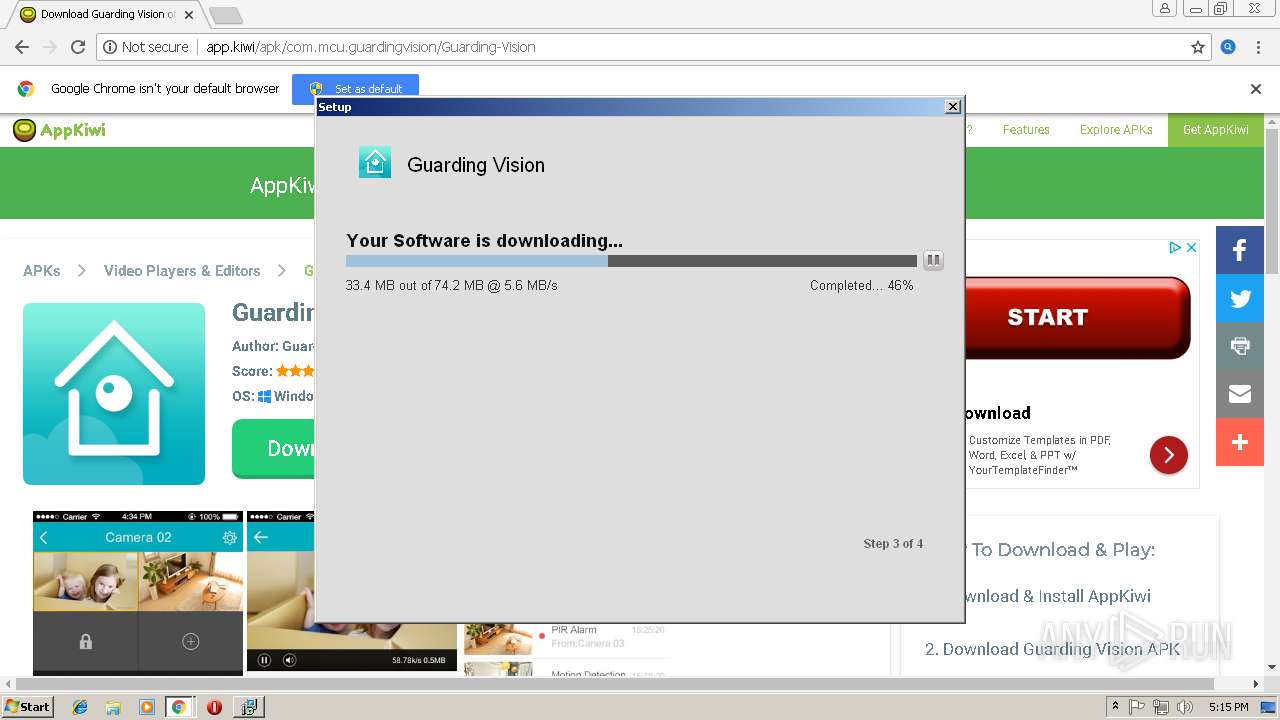Share the page on Twitter
Viewport: 1280px width, 720px height.
(1240, 298)
